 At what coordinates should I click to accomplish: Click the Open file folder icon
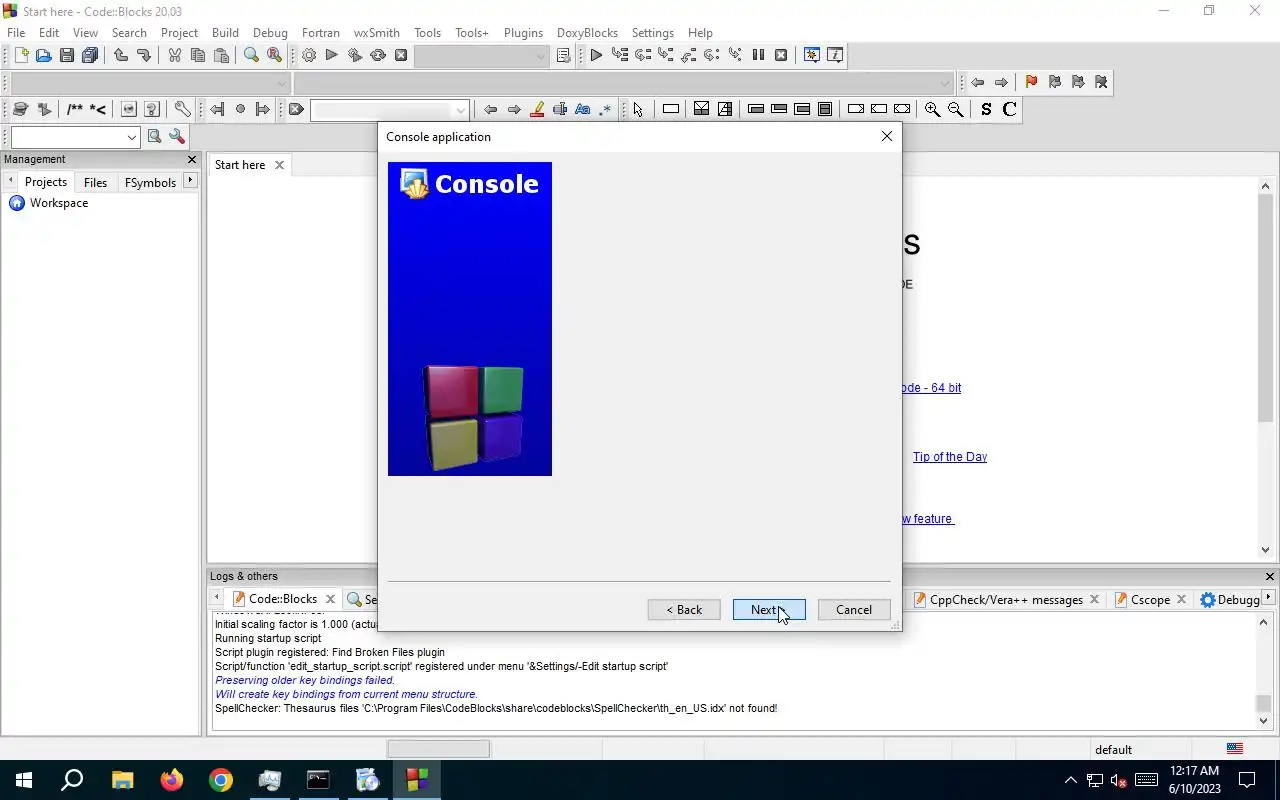[43, 56]
